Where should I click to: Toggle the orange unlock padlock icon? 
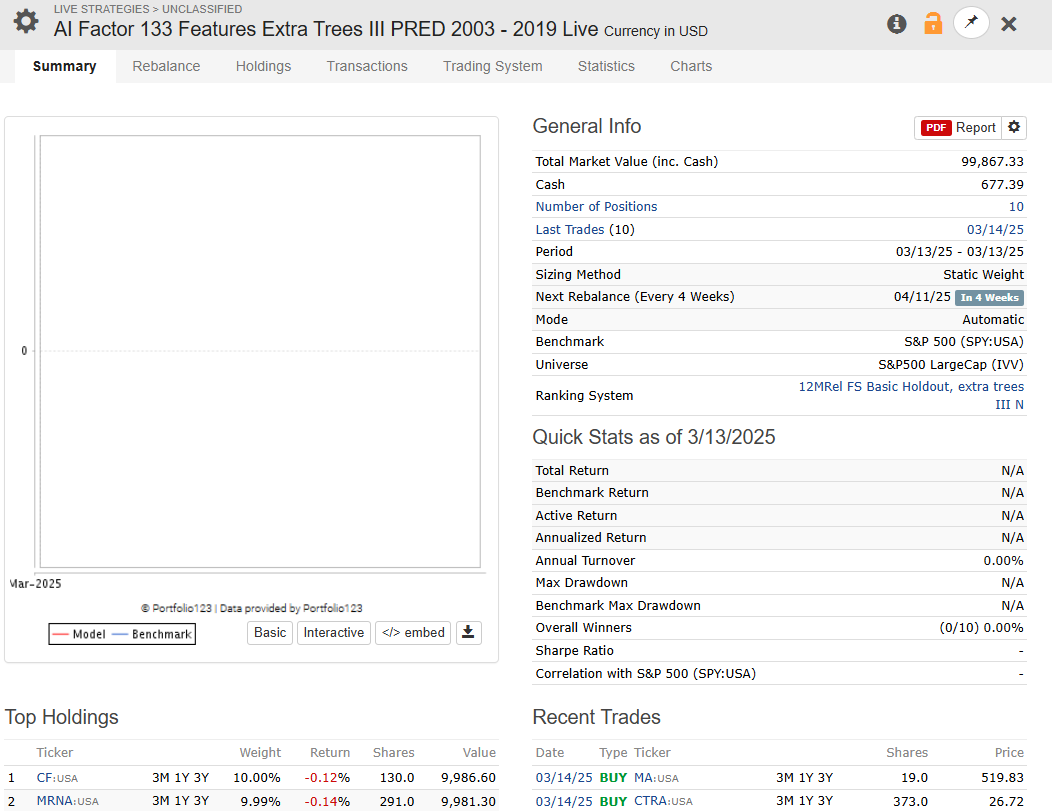933,23
